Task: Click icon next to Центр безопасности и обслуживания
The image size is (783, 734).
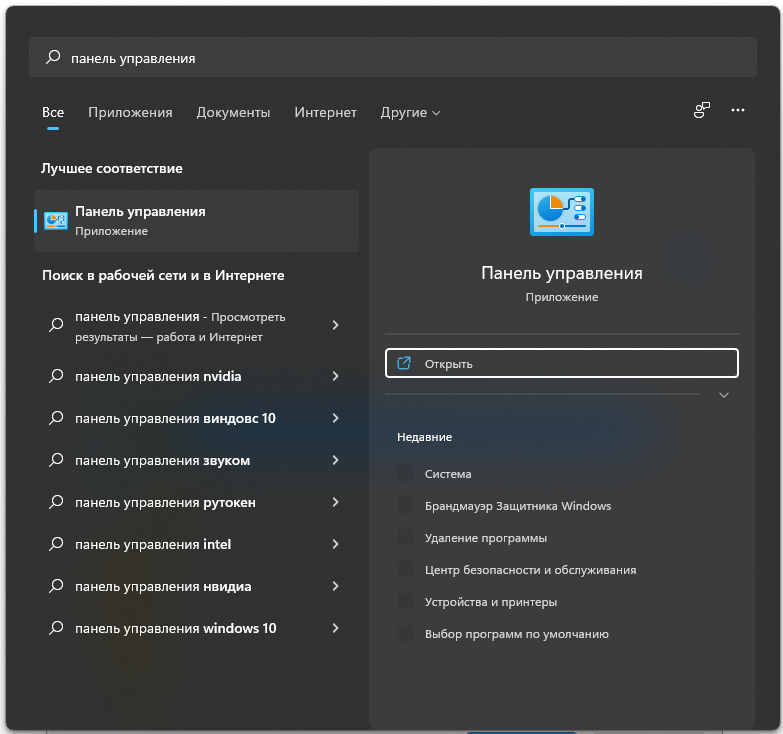Action: 404,569
